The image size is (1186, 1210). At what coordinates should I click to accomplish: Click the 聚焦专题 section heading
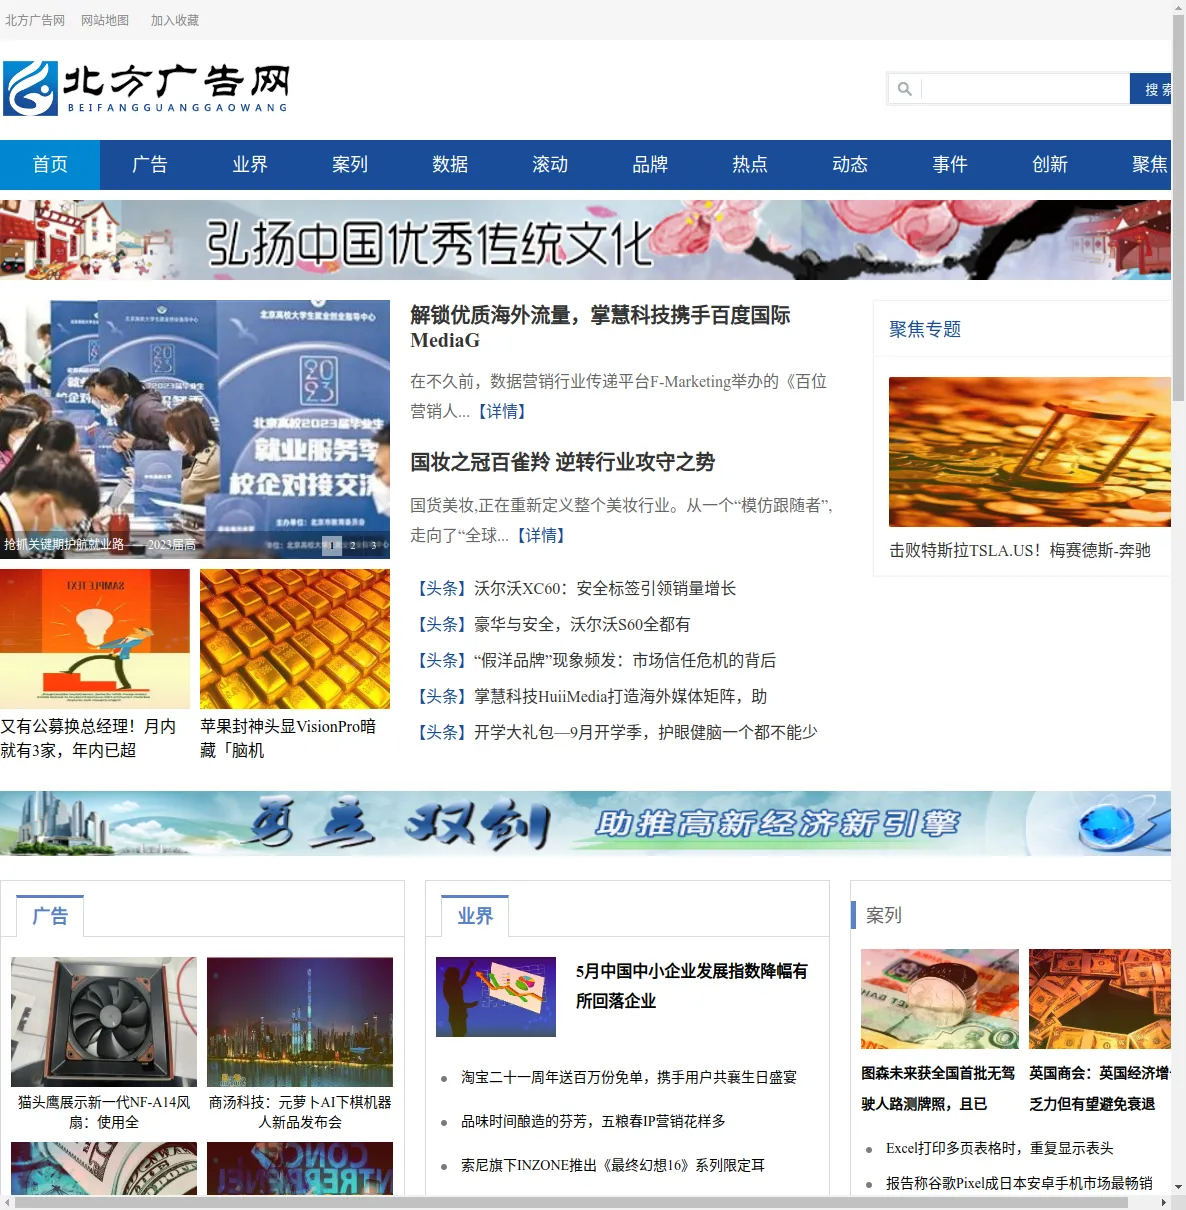pyautogui.click(x=925, y=329)
